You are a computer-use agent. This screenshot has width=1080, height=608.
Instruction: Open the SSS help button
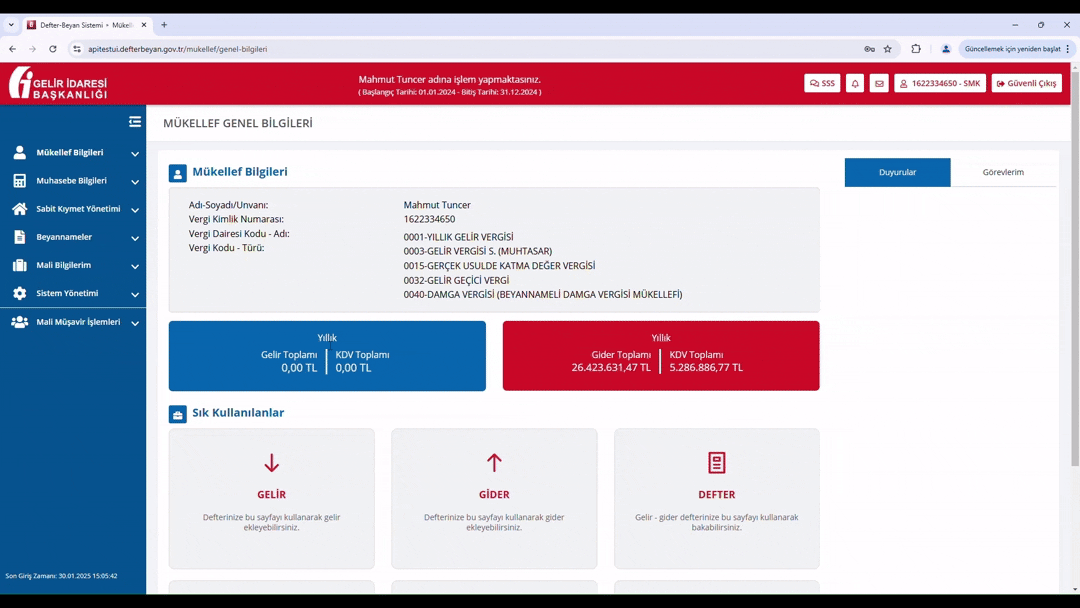(x=822, y=84)
